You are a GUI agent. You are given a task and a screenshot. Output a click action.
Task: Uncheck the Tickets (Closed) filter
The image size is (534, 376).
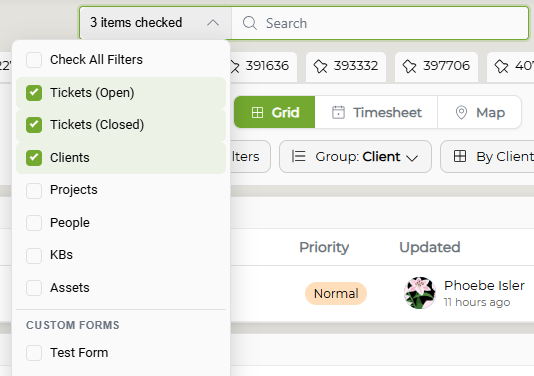[34, 125]
